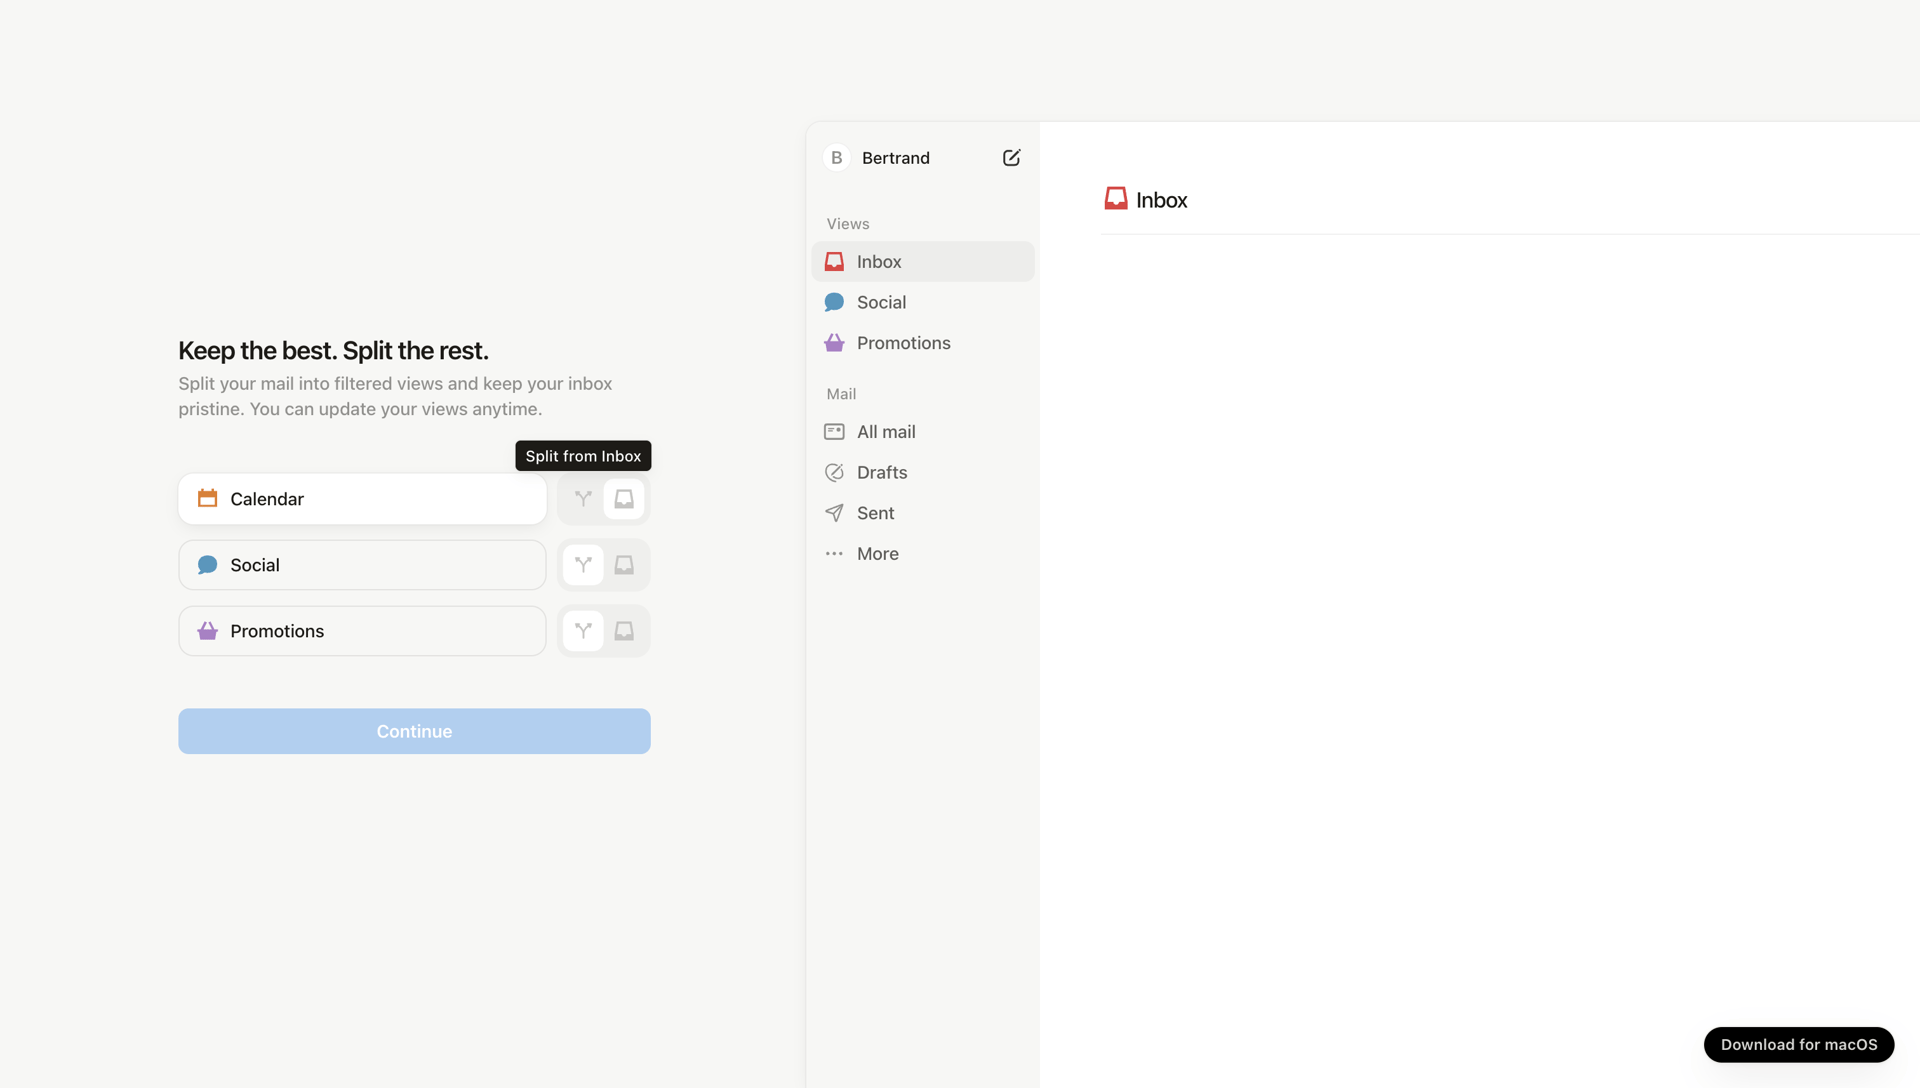Enable Split from Inbox for Social
Image resolution: width=1920 pixels, height=1088 pixels.
pyautogui.click(x=583, y=564)
